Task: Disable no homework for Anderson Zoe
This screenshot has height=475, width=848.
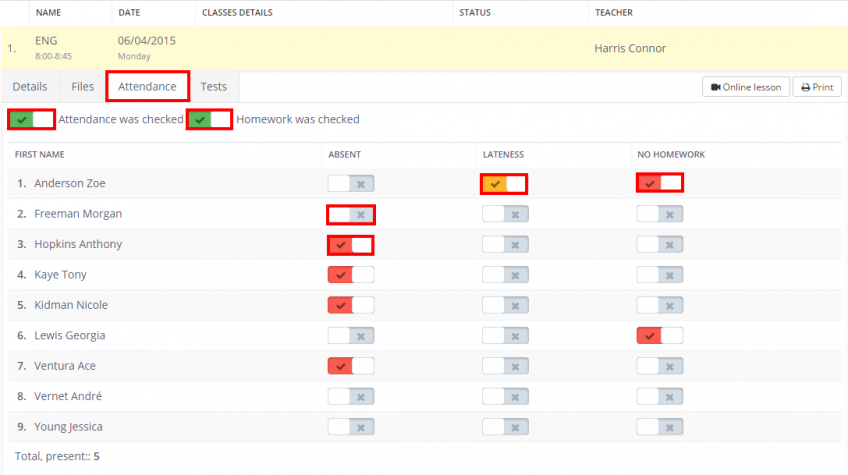Action: click(659, 183)
